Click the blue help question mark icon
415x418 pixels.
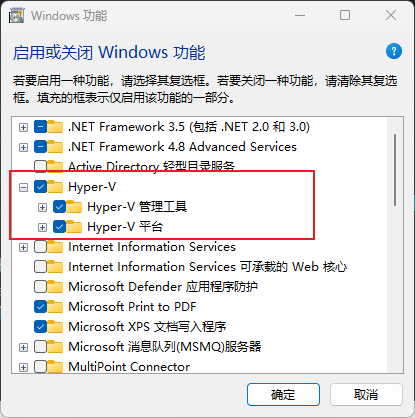pyautogui.click(x=394, y=51)
